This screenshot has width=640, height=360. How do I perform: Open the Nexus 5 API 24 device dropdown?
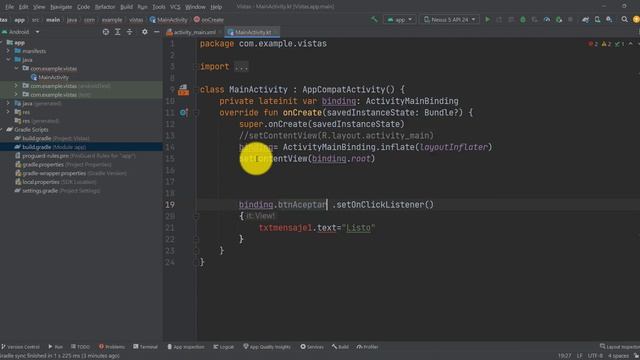click(x=449, y=20)
